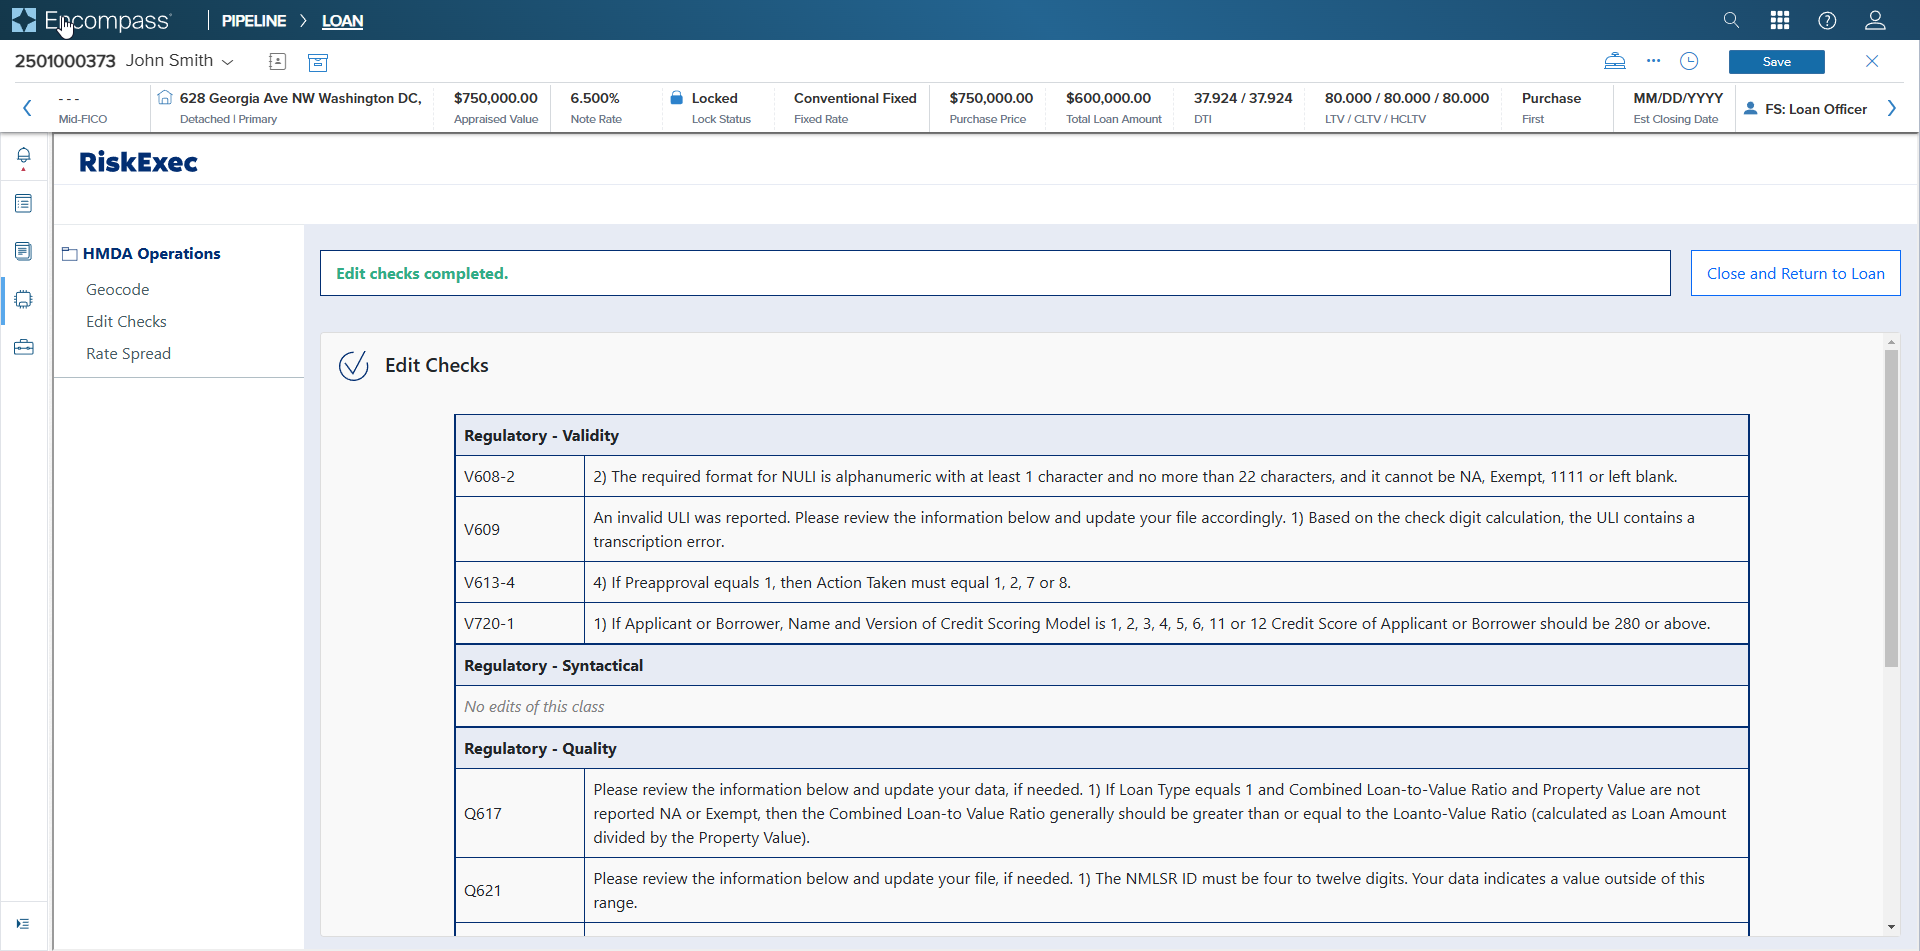Select Geocode under HMDA Operations
Image resolution: width=1920 pixels, height=951 pixels.
click(x=118, y=289)
